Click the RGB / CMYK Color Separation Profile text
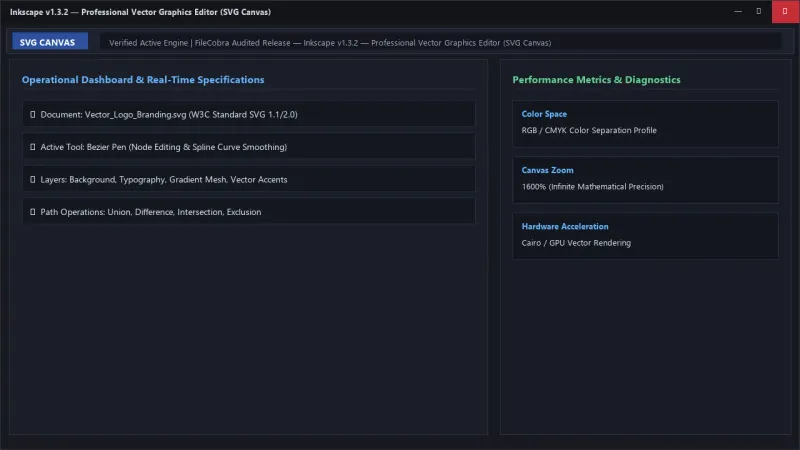This screenshot has width=800, height=450. pyautogui.click(x=589, y=130)
